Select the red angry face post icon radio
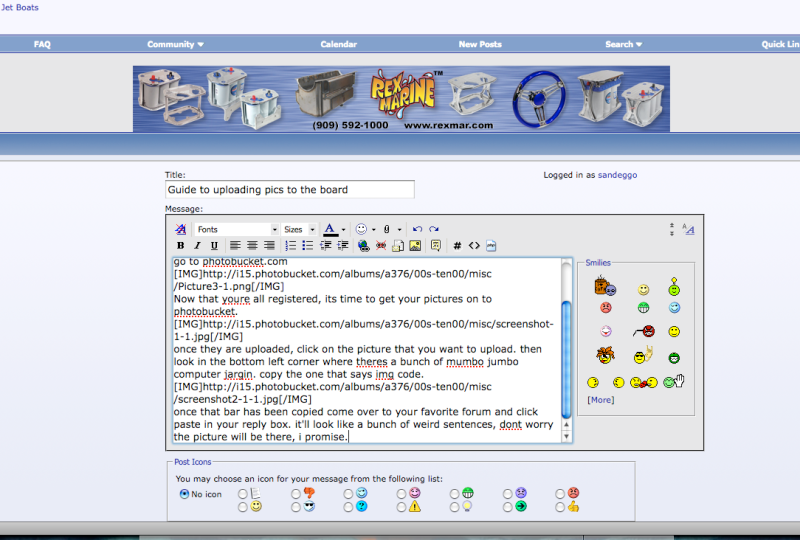 (x=560, y=494)
